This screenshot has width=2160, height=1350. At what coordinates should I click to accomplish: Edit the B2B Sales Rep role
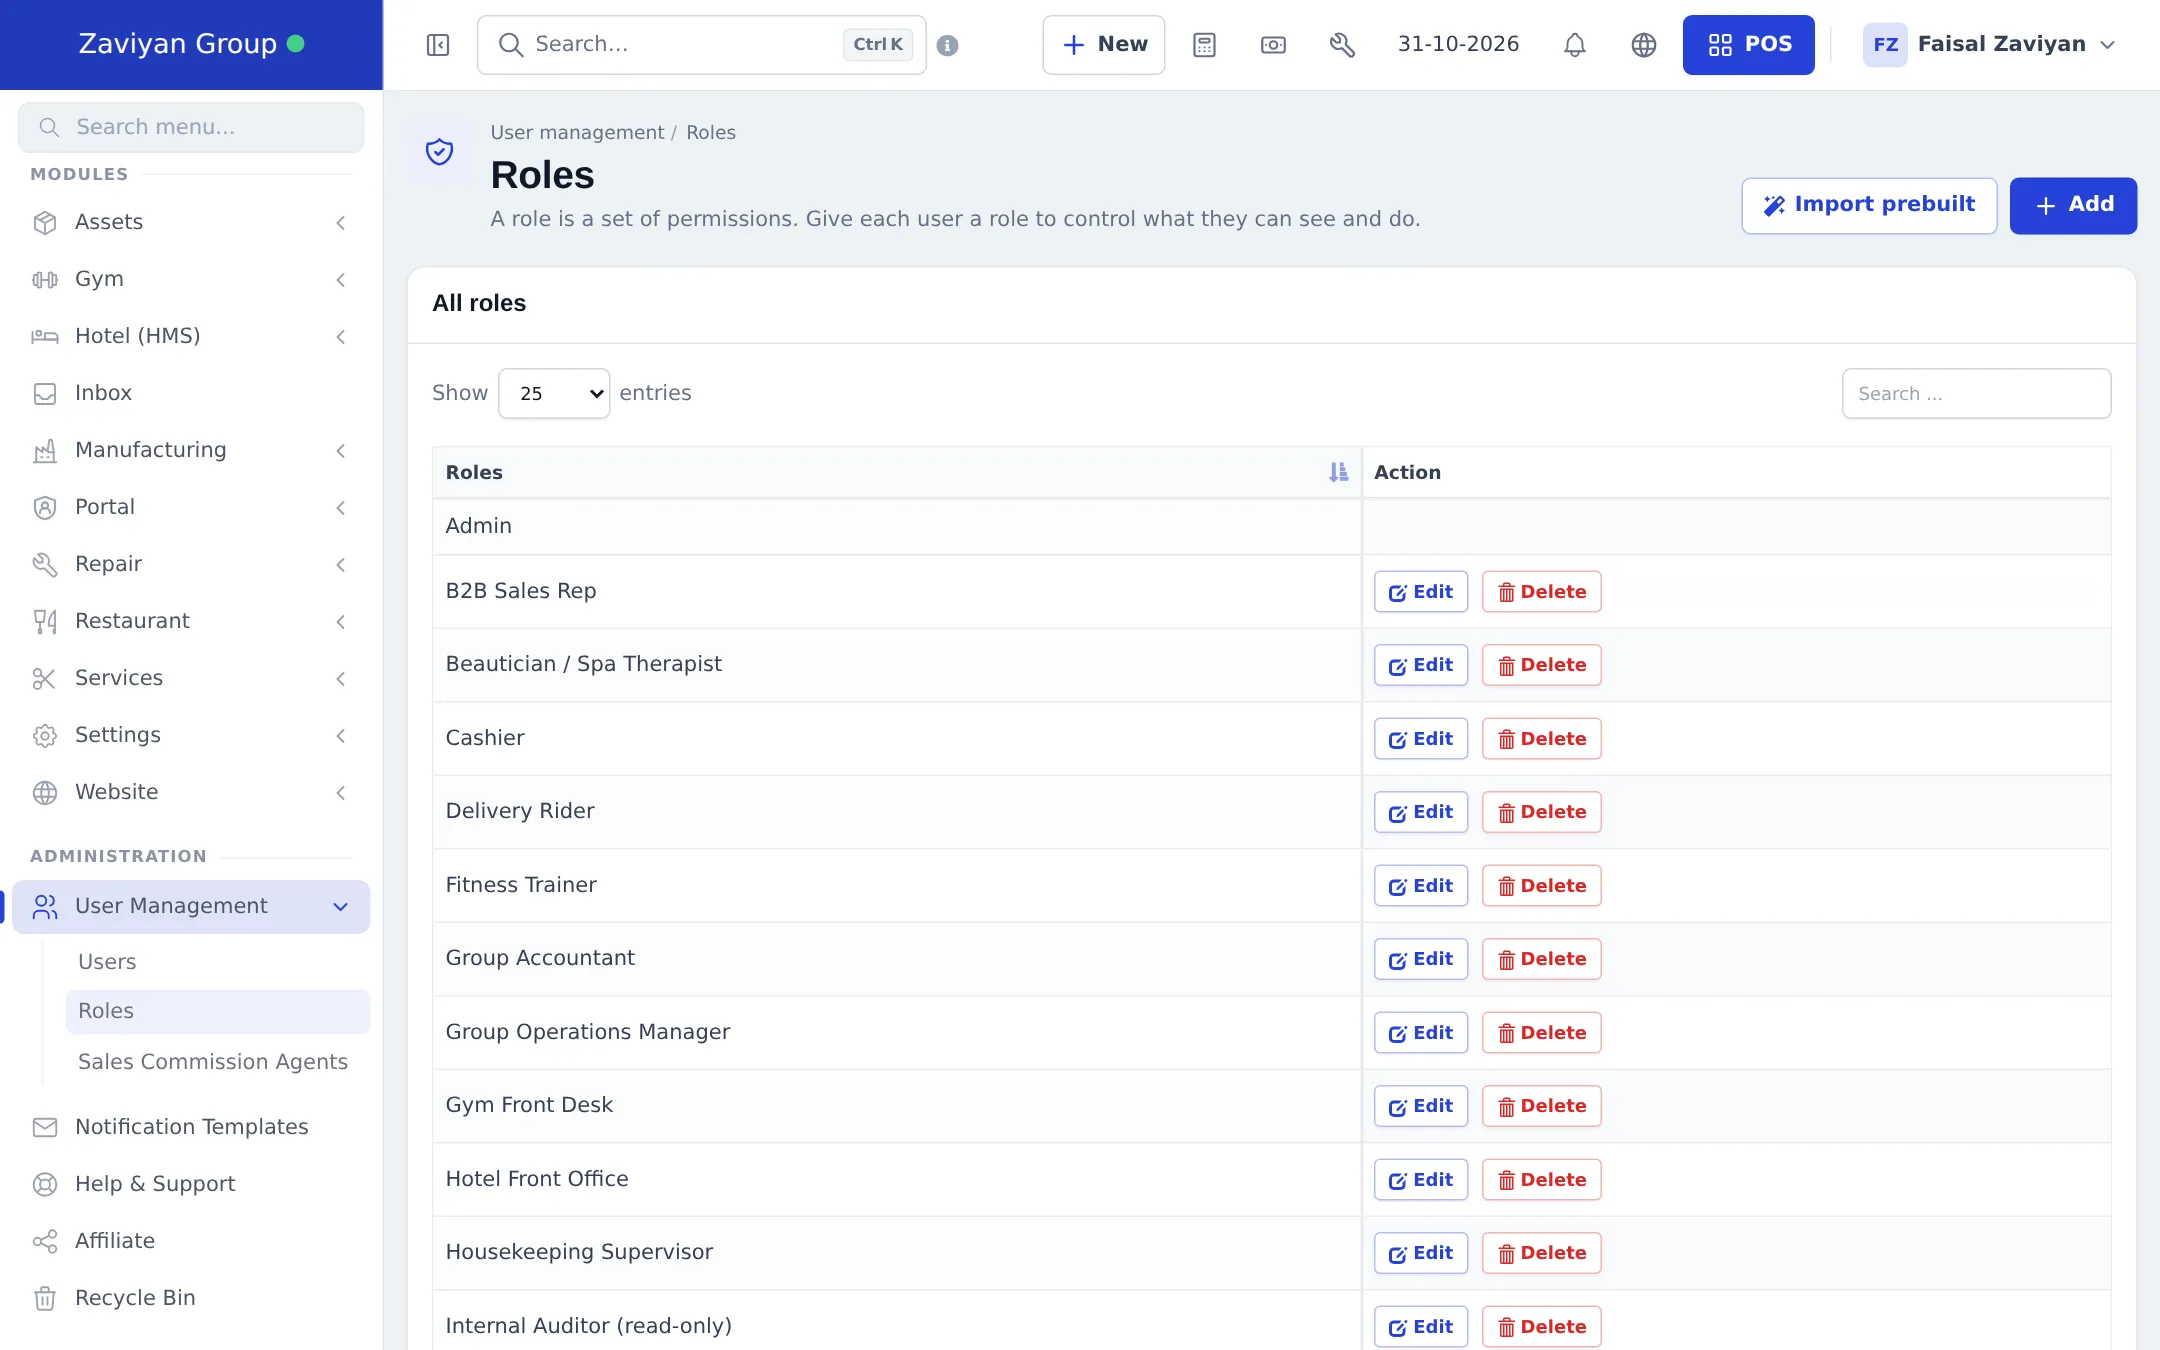pos(1421,591)
